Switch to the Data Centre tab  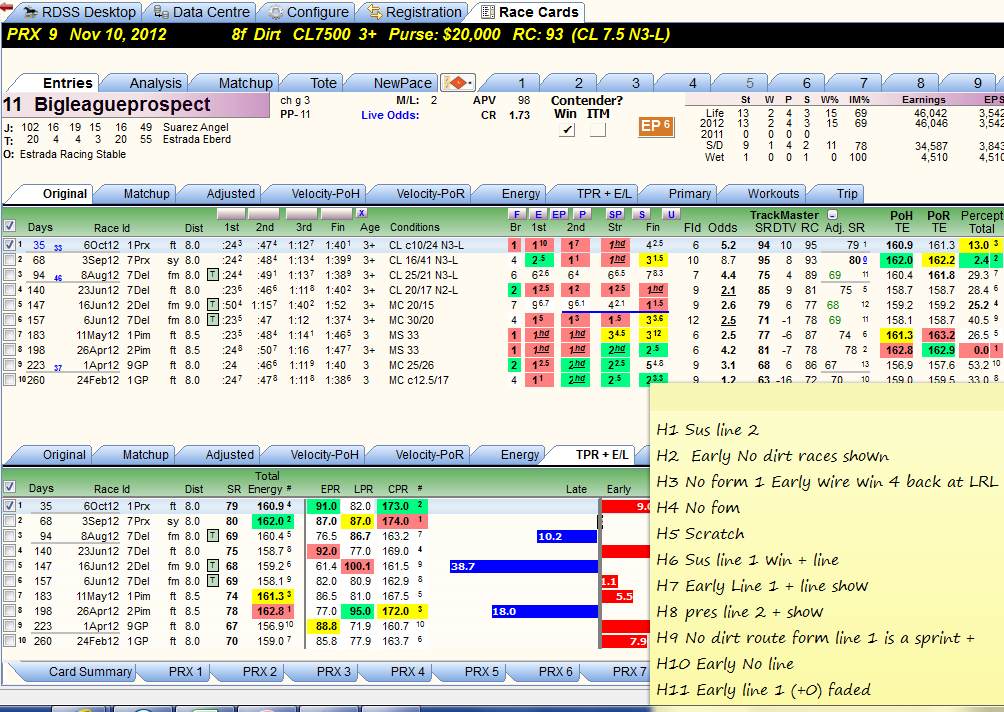[x=202, y=12]
